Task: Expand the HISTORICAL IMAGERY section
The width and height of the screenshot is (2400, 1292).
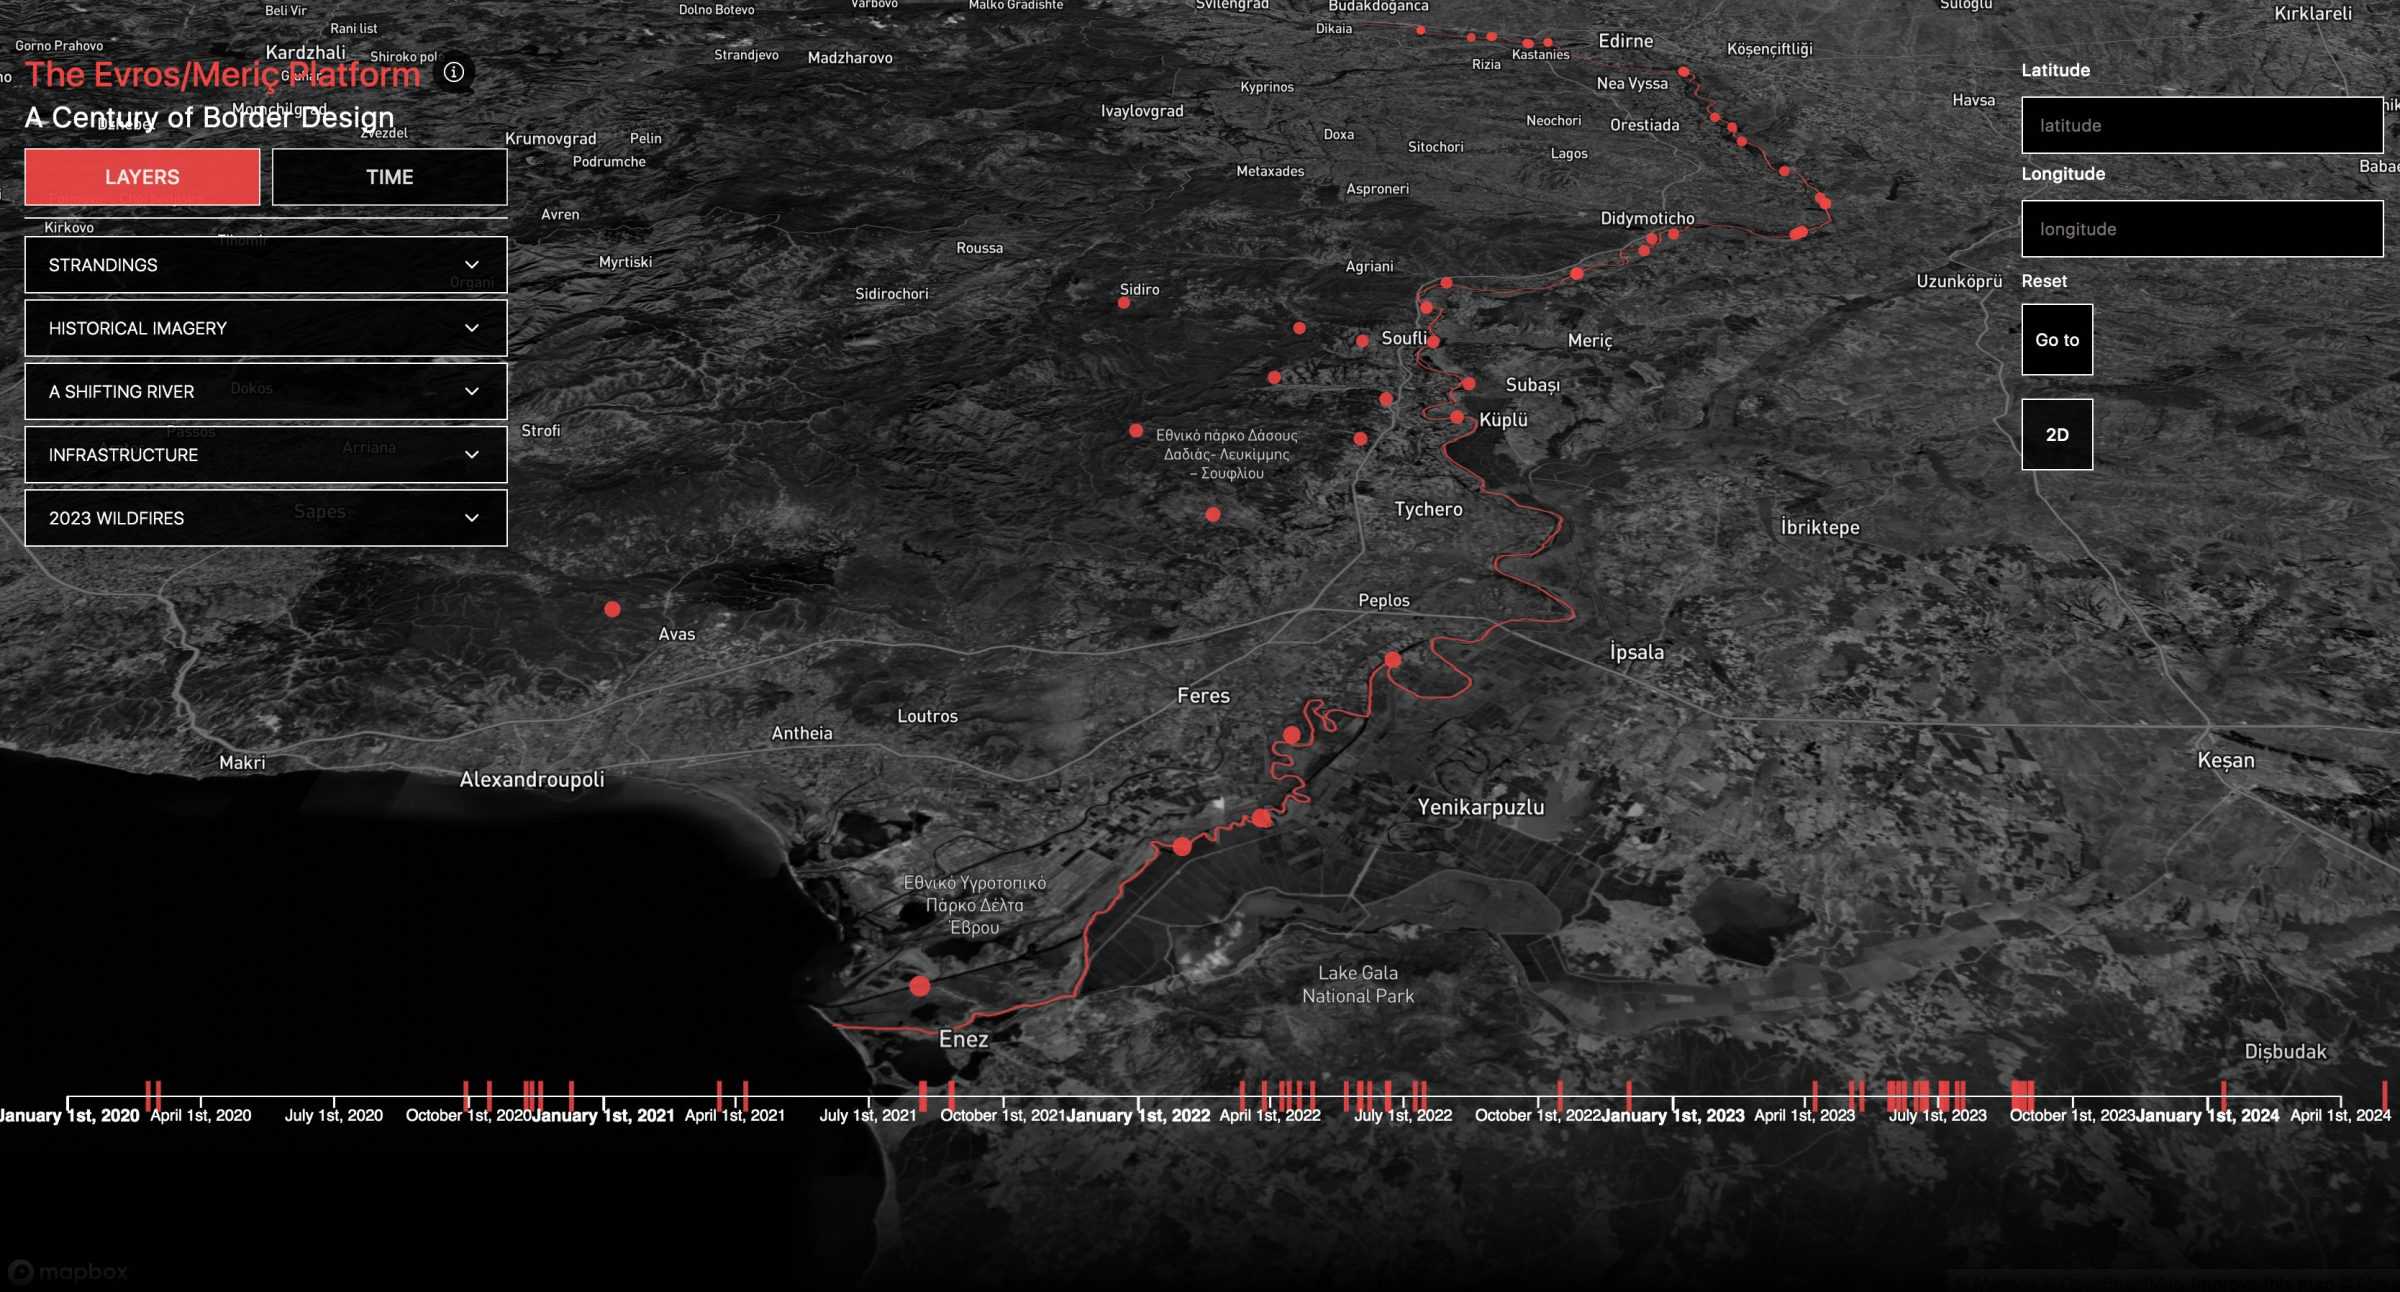Action: coord(265,328)
